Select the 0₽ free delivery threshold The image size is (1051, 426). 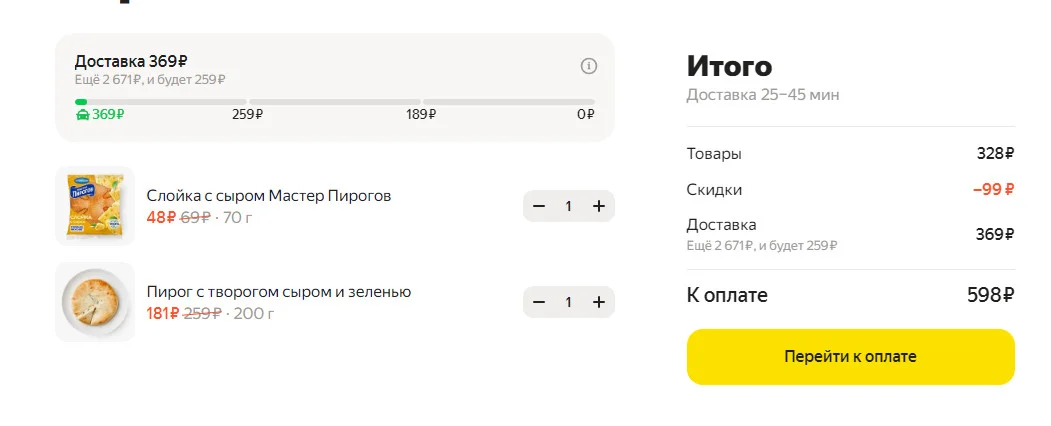[586, 115]
